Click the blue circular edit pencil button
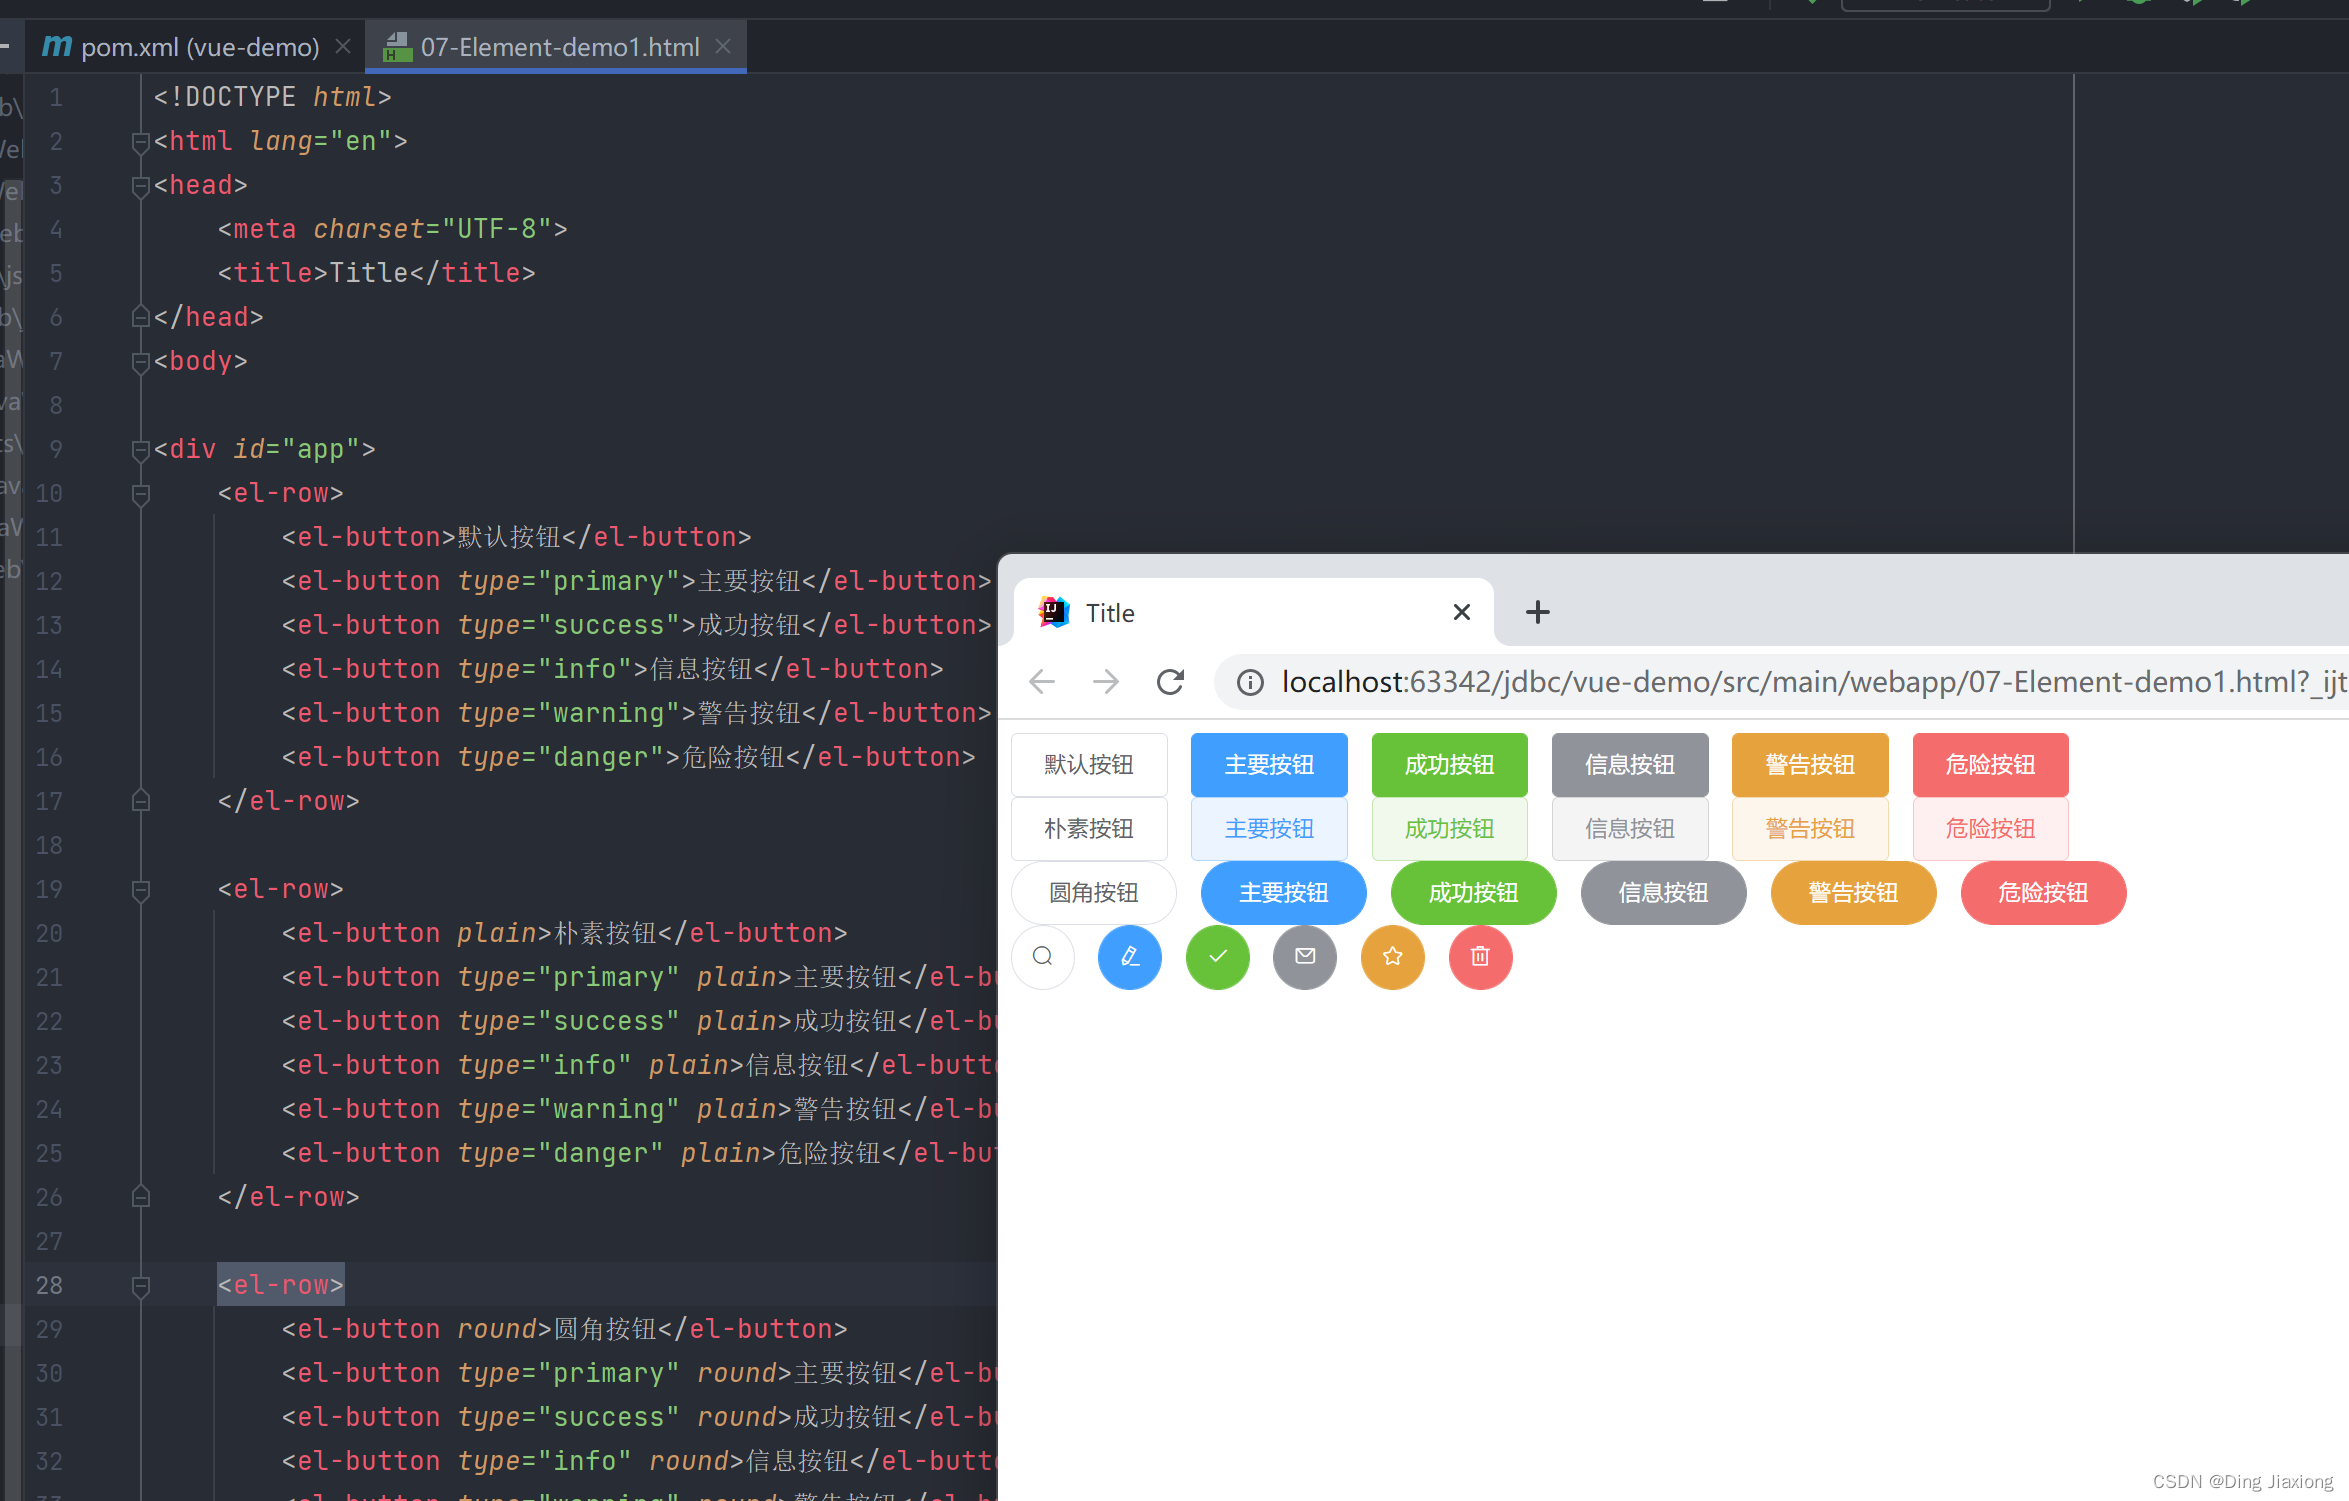 click(1129, 957)
